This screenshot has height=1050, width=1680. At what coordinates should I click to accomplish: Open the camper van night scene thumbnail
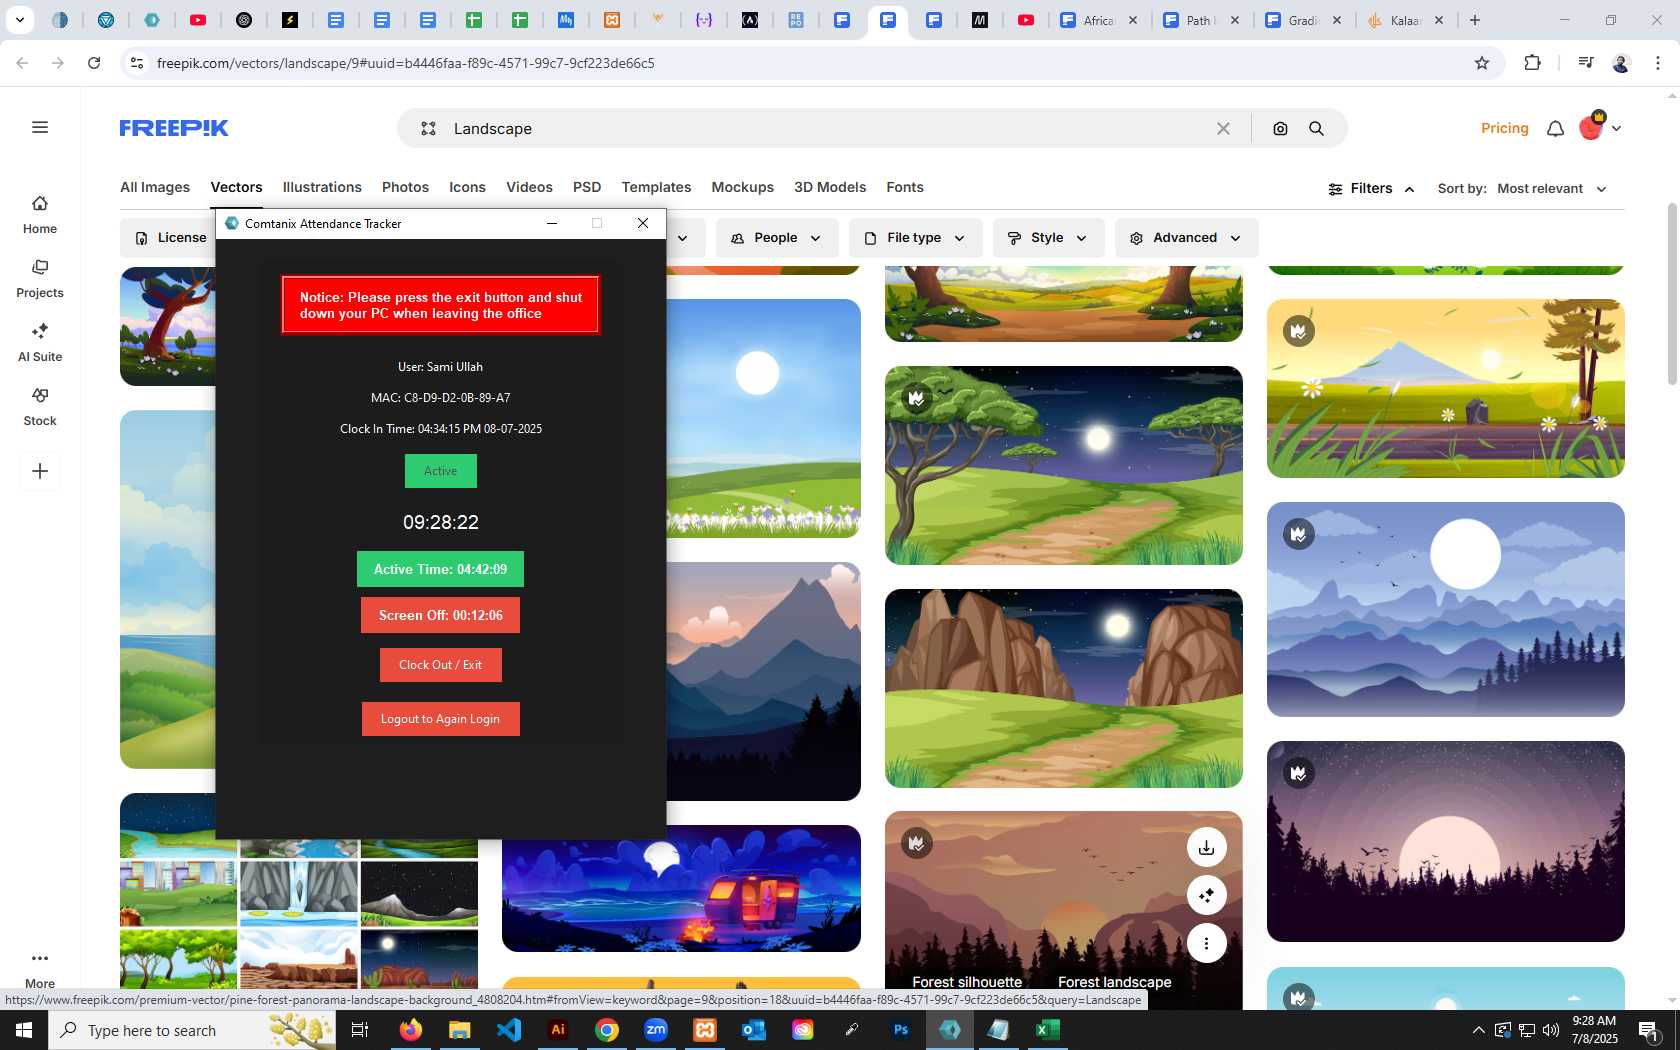pos(681,888)
